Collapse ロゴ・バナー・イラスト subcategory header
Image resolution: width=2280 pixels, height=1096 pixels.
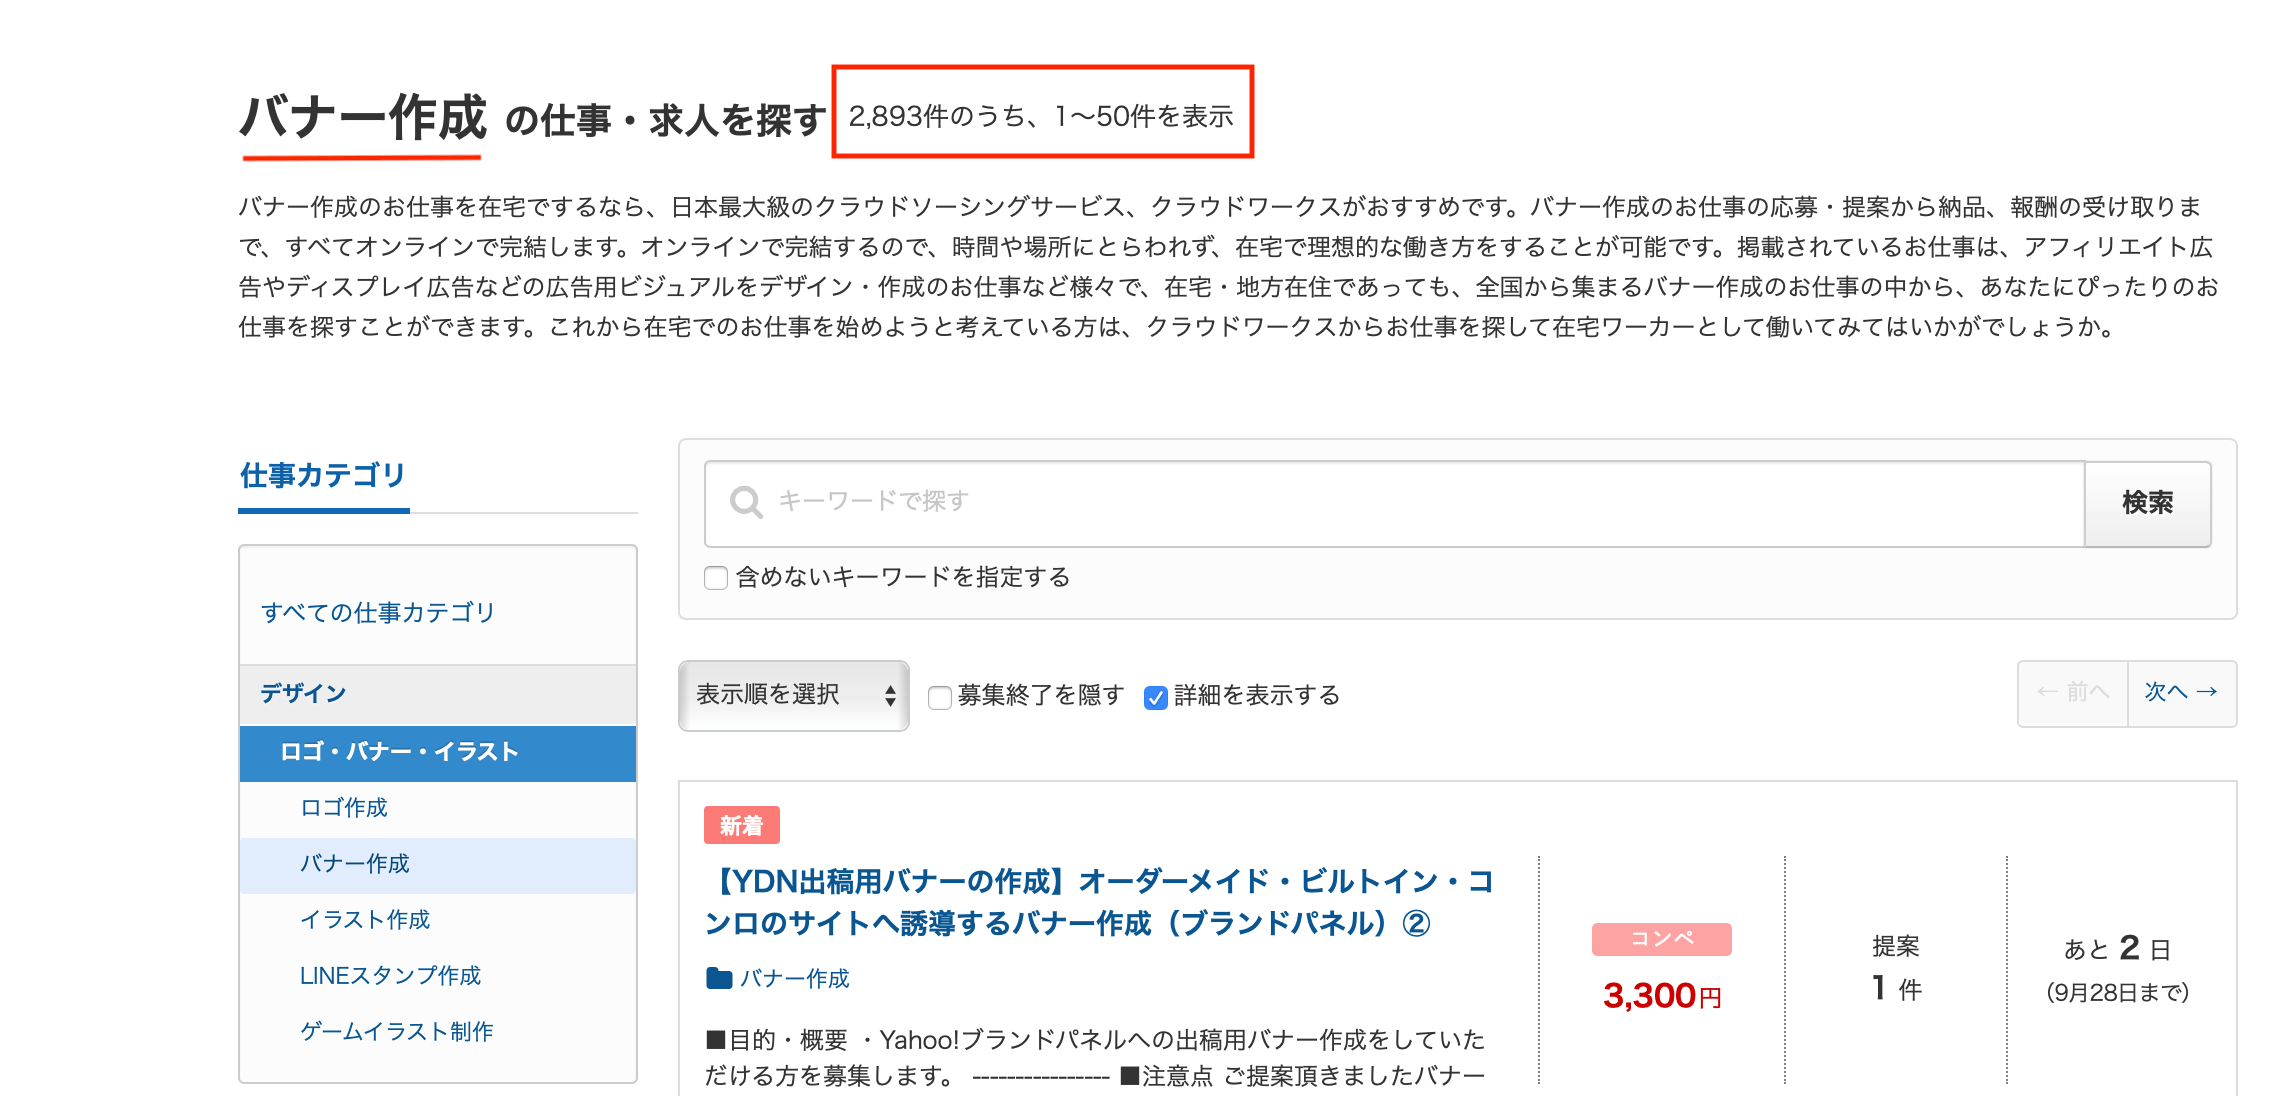(399, 752)
